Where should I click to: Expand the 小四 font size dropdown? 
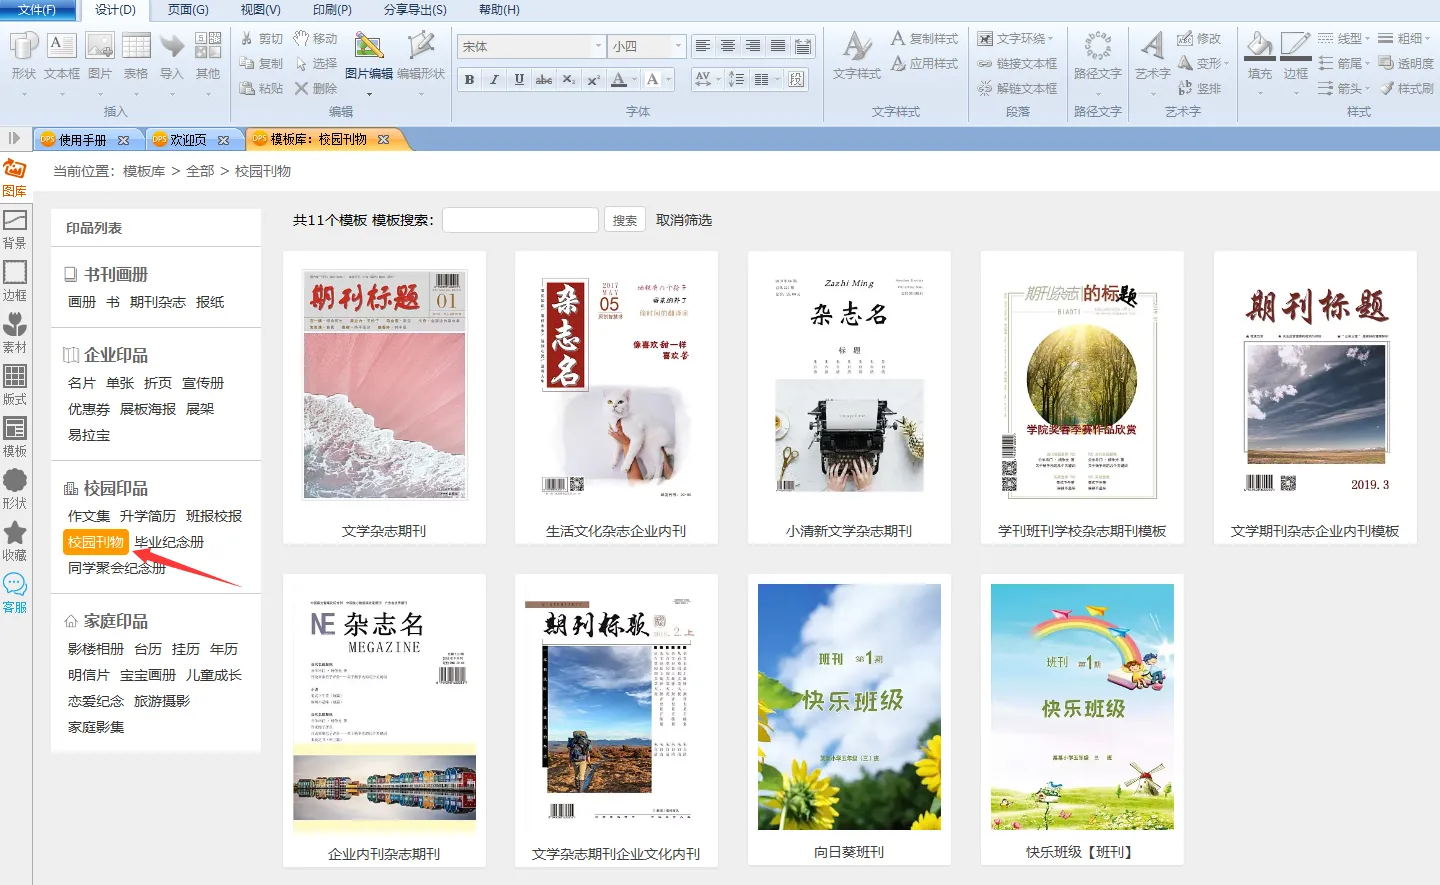pos(678,46)
